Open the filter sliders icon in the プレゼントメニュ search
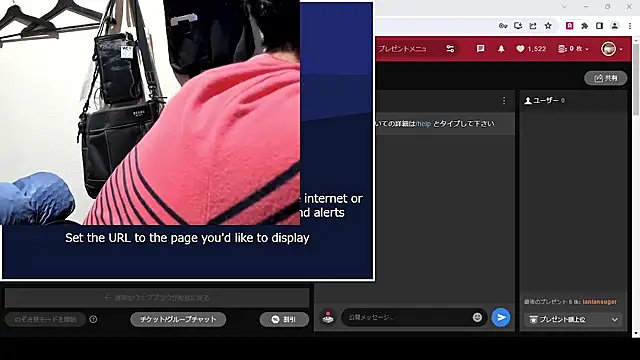 point(450,49)
